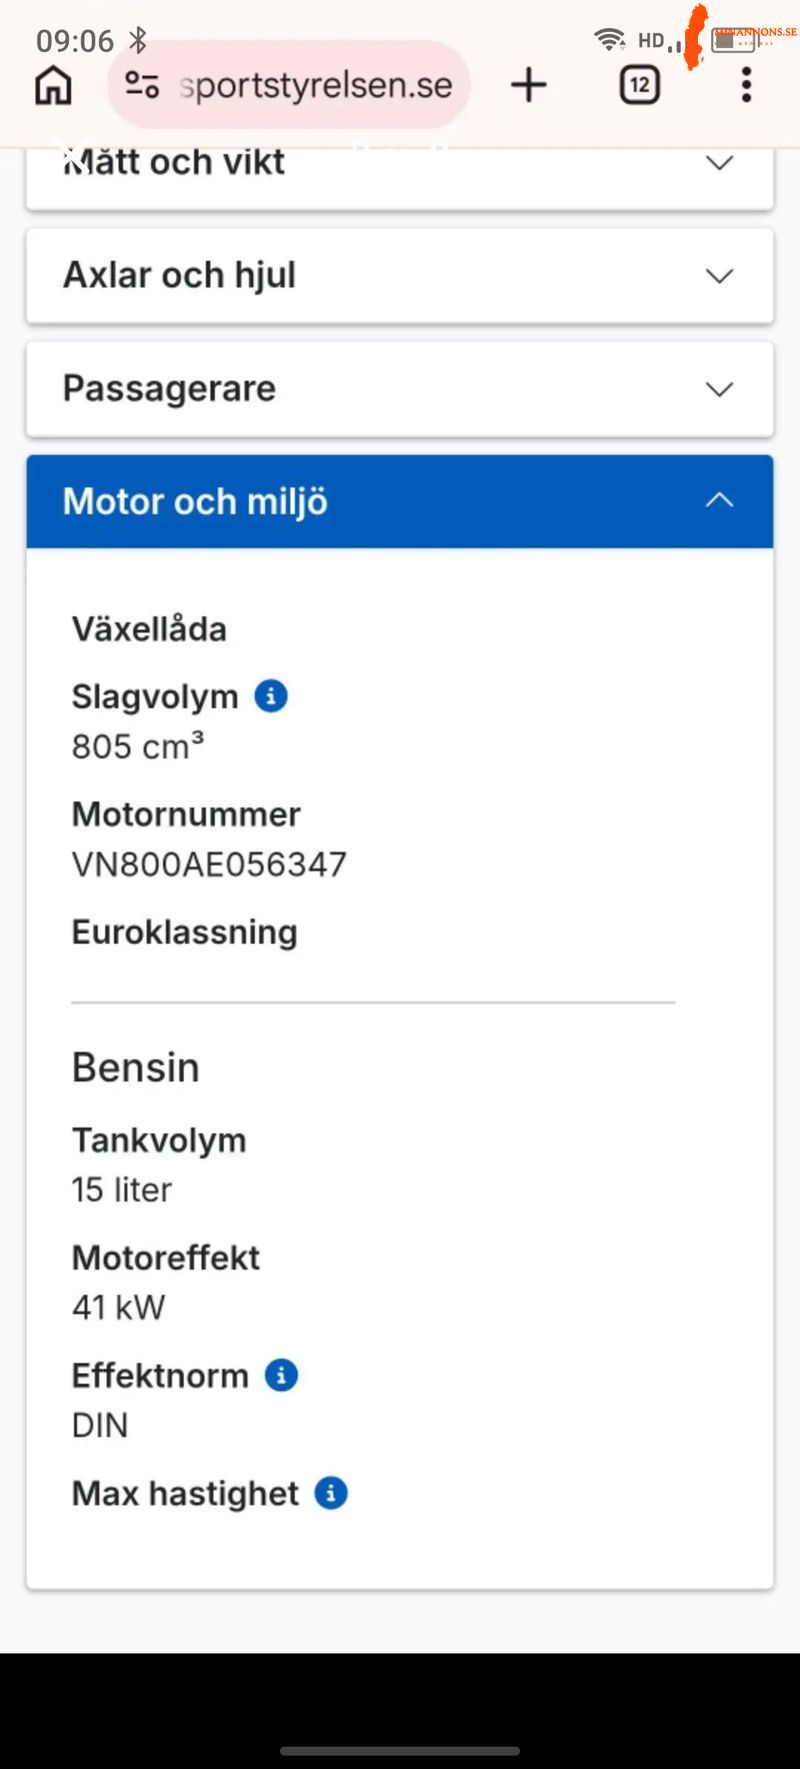Expand the Axlar och hjul section
The image size is (800, 1769).
coord(400,275)
